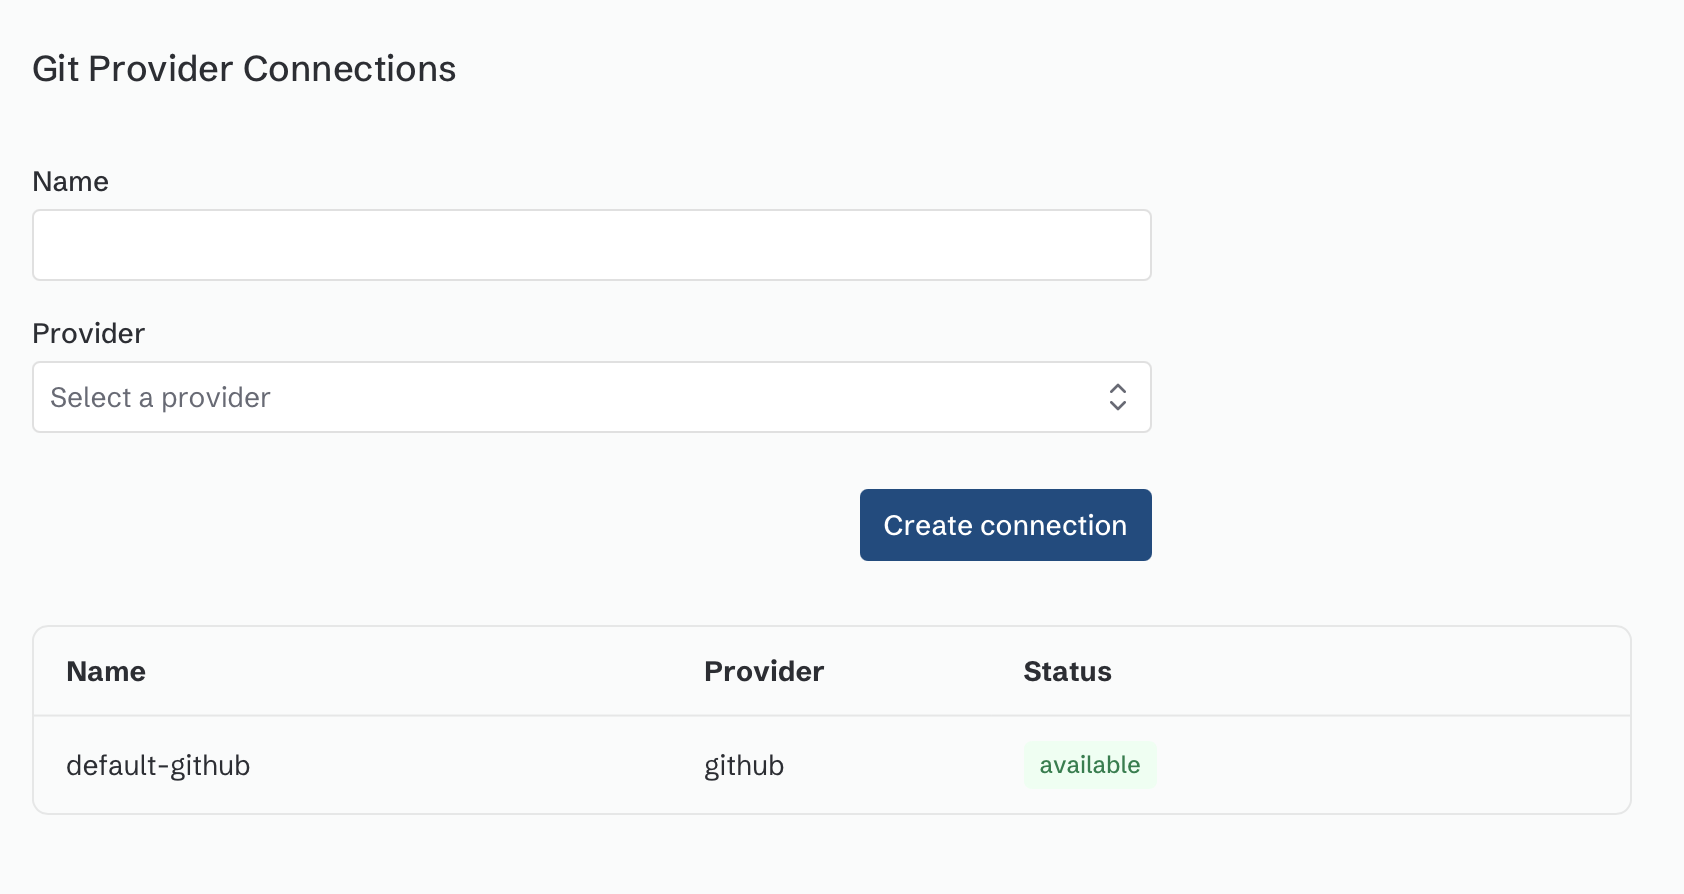Click the Provider label above the selector
The image size is (1684, 894).
(x=88, y=333)
